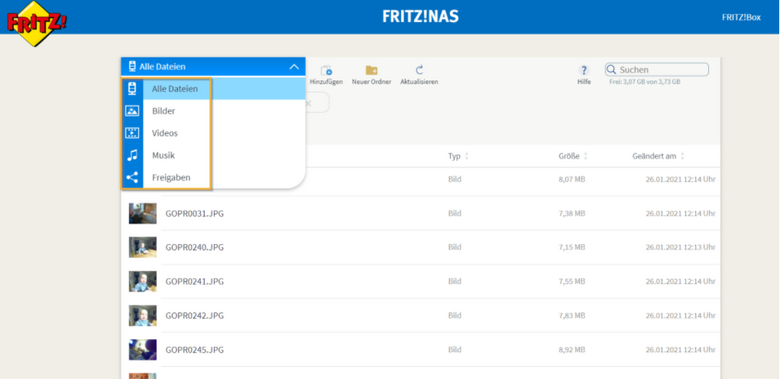
Task: Sort files by Typ column arrows
Action: 467,156
